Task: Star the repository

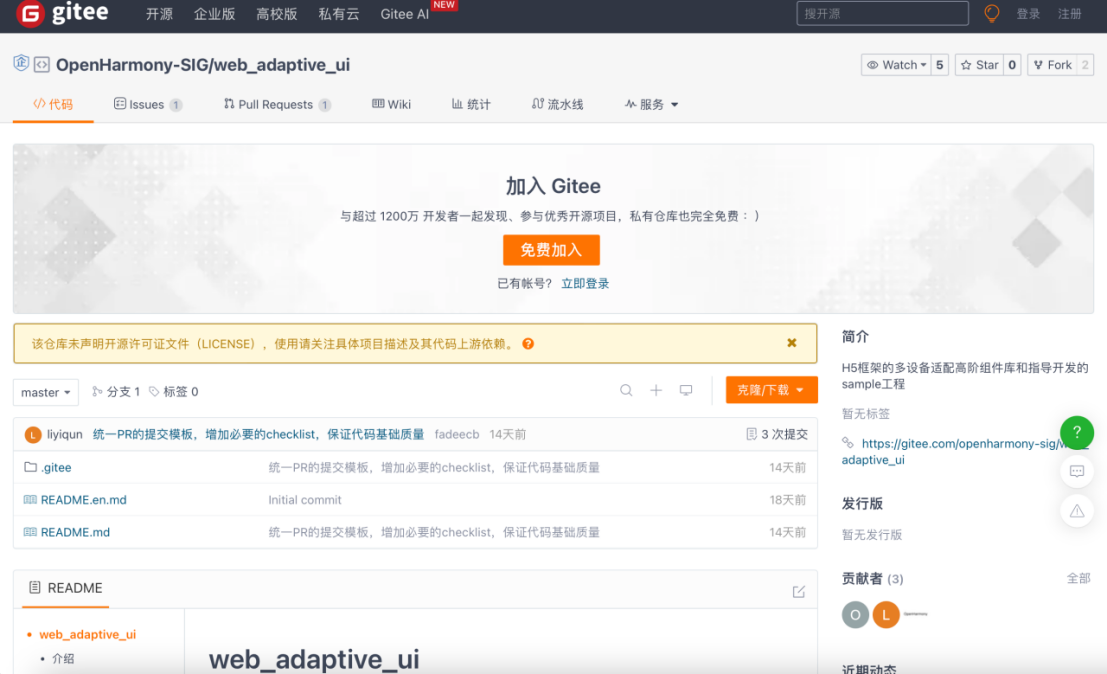Action: (979, 65)
